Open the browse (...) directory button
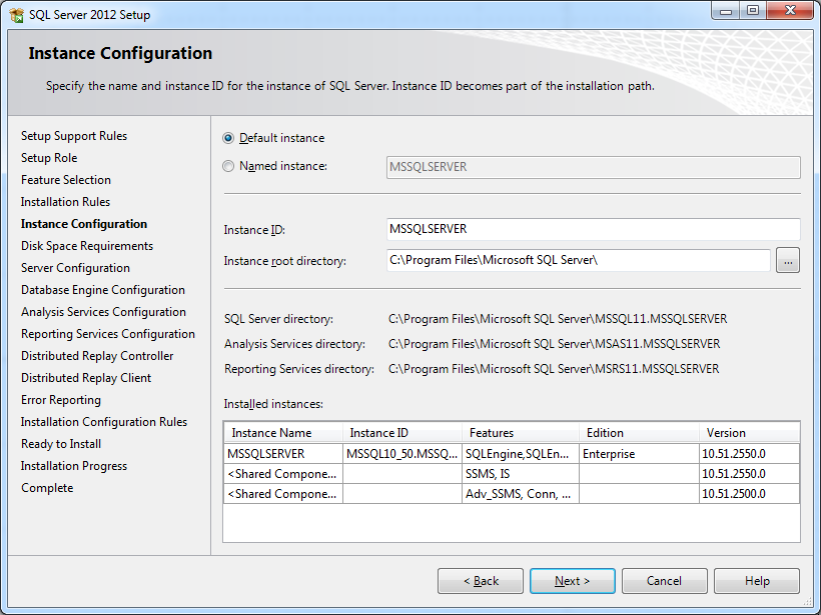 click(787, 260)
